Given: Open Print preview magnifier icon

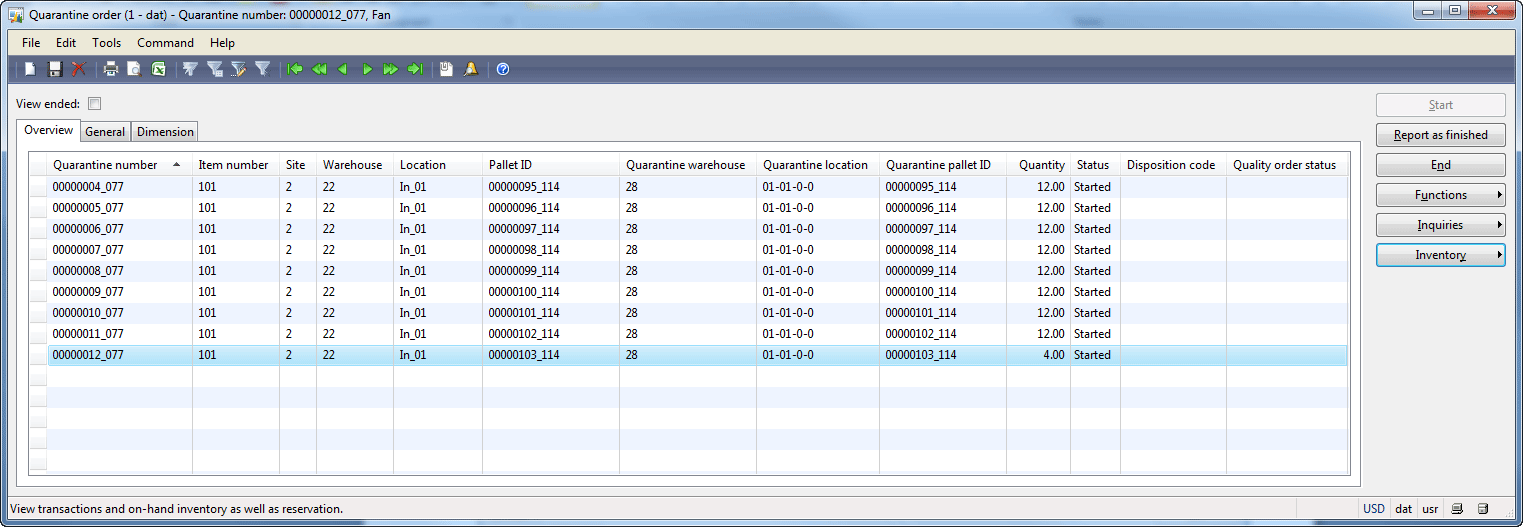Looking at the screenshot, I should (134, 69).
